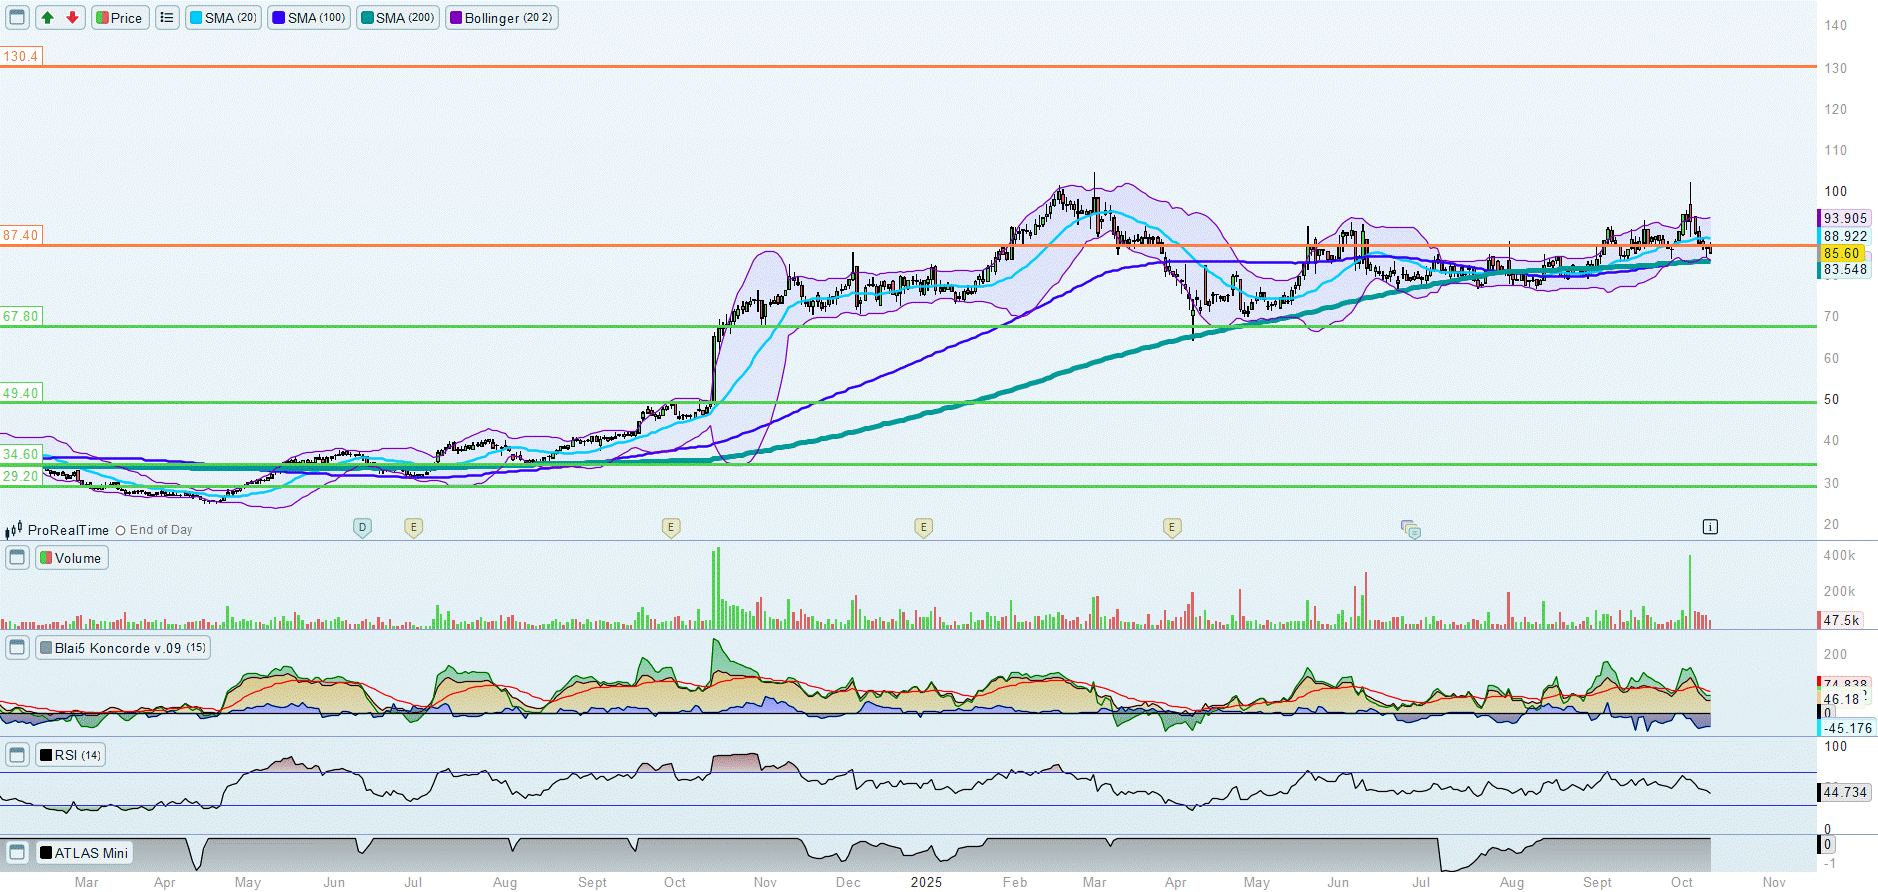Click the SMA (200) indicator button

pyautogui.click(x=397, y=18)
